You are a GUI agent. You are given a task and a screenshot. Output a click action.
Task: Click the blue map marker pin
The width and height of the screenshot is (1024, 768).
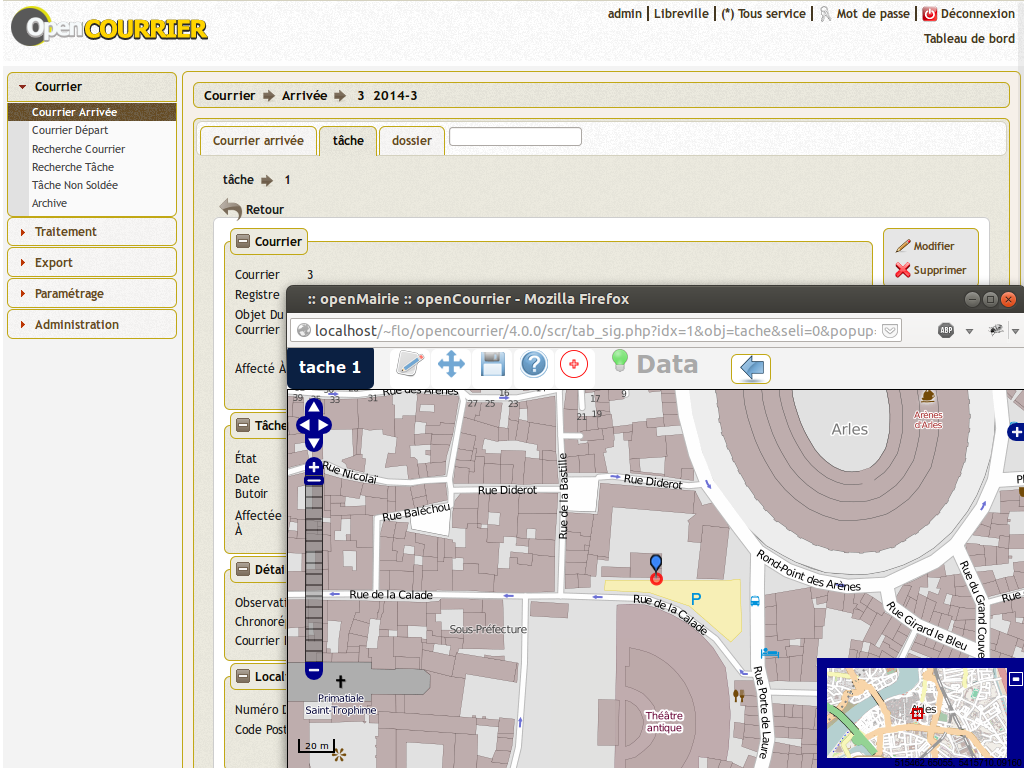pyautogui.click(x=656, y=564)
